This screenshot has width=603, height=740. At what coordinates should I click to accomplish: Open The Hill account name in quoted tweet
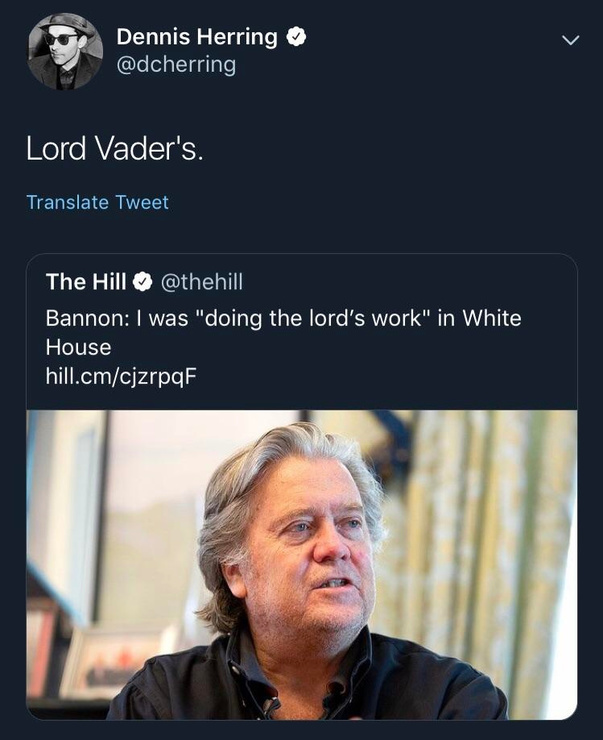[x=86, y=282]
